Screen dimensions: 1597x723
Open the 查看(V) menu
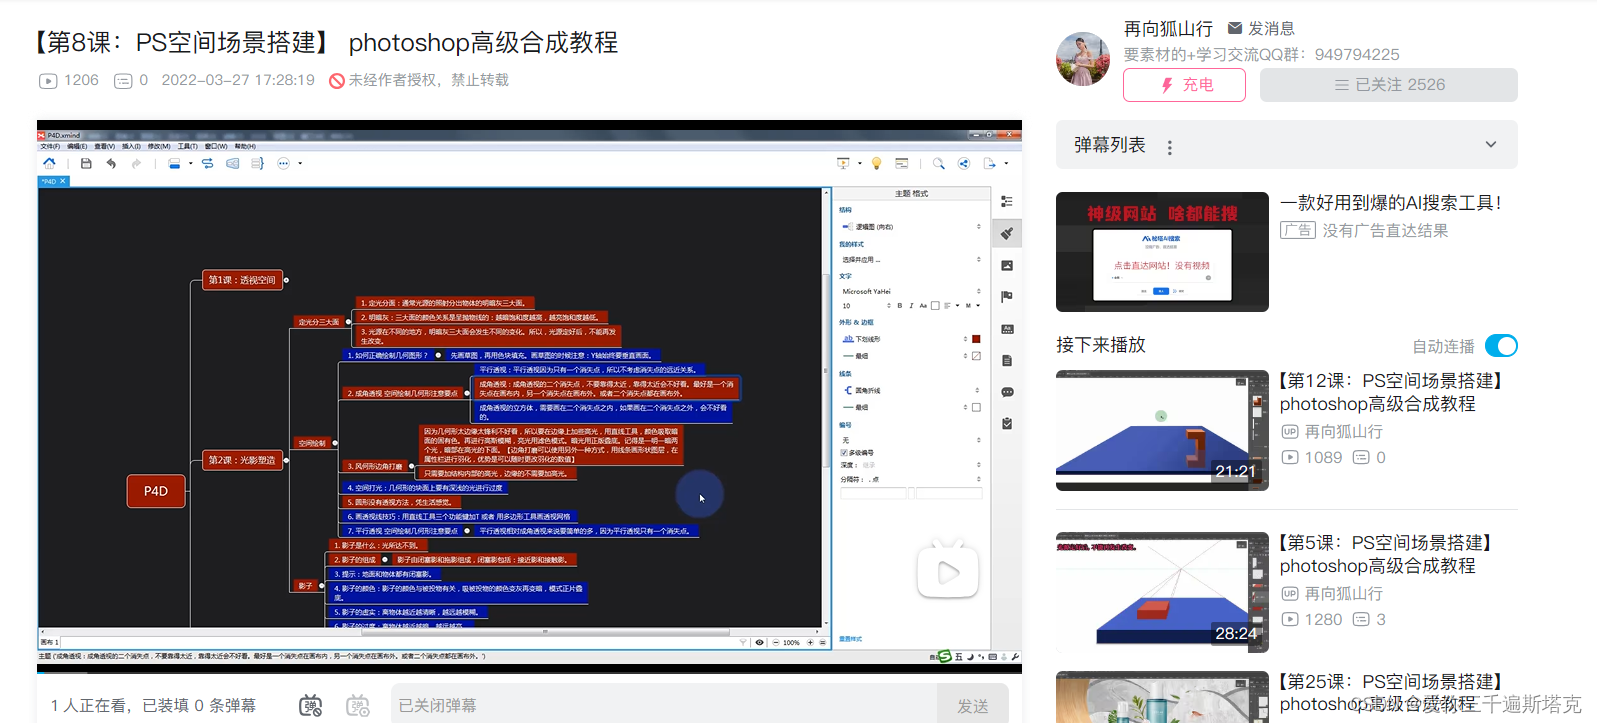(x=105, y=146)
